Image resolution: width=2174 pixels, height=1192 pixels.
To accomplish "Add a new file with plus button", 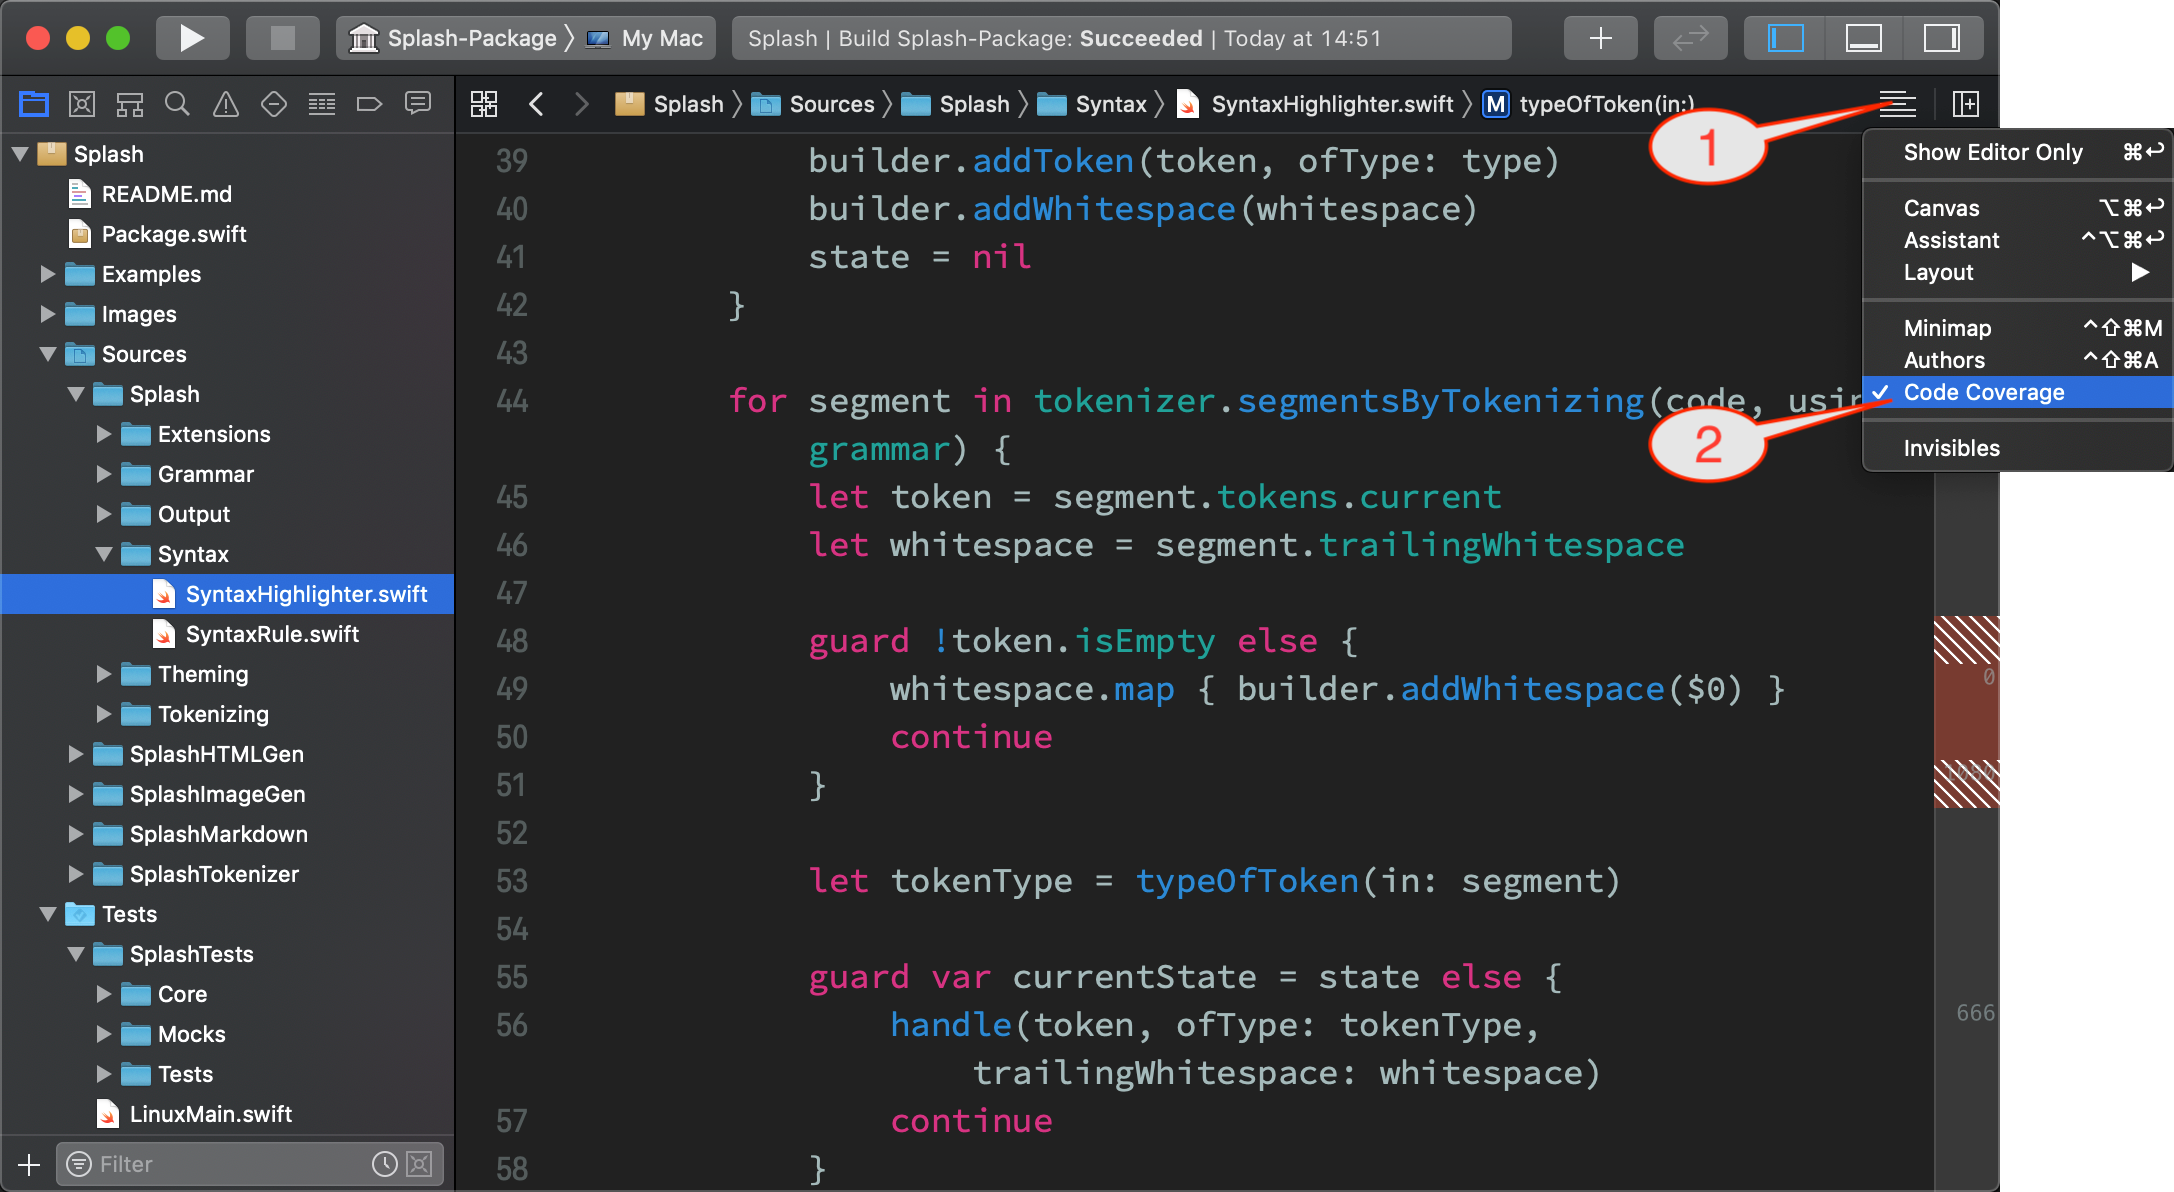I will pyautogui.click(x=29, y=1164).
